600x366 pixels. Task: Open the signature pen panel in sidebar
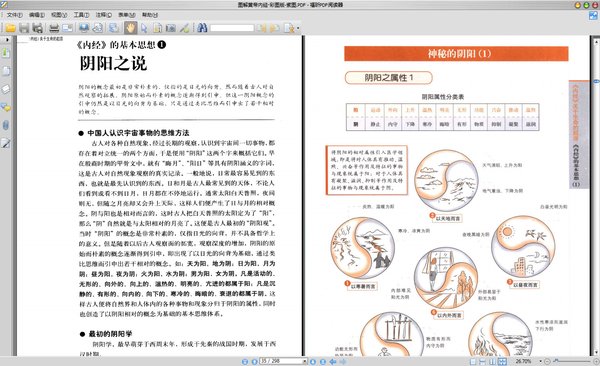coord(6,143)
